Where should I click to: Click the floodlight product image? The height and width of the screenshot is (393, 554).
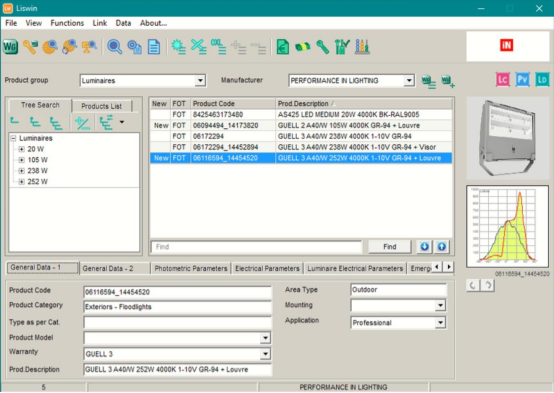507,138
